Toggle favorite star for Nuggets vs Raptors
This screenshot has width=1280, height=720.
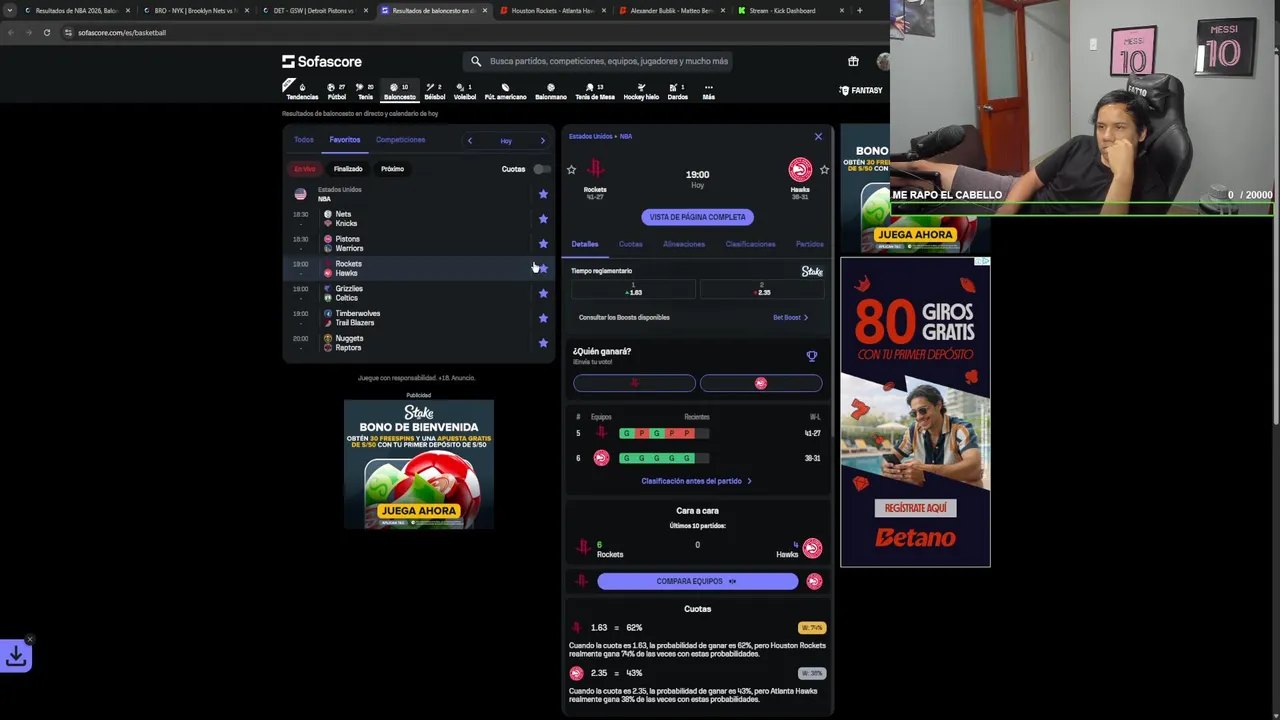point(543,343)
